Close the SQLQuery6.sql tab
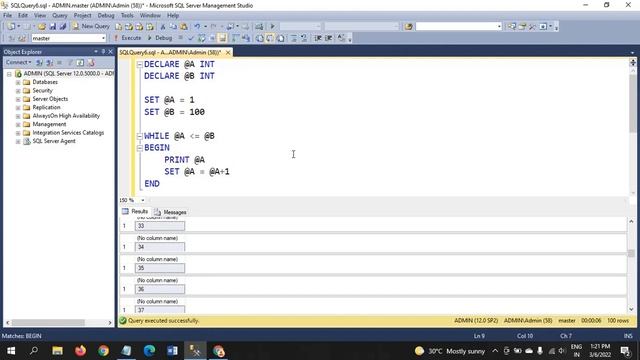640x360 pixels. tap(228, 53)
